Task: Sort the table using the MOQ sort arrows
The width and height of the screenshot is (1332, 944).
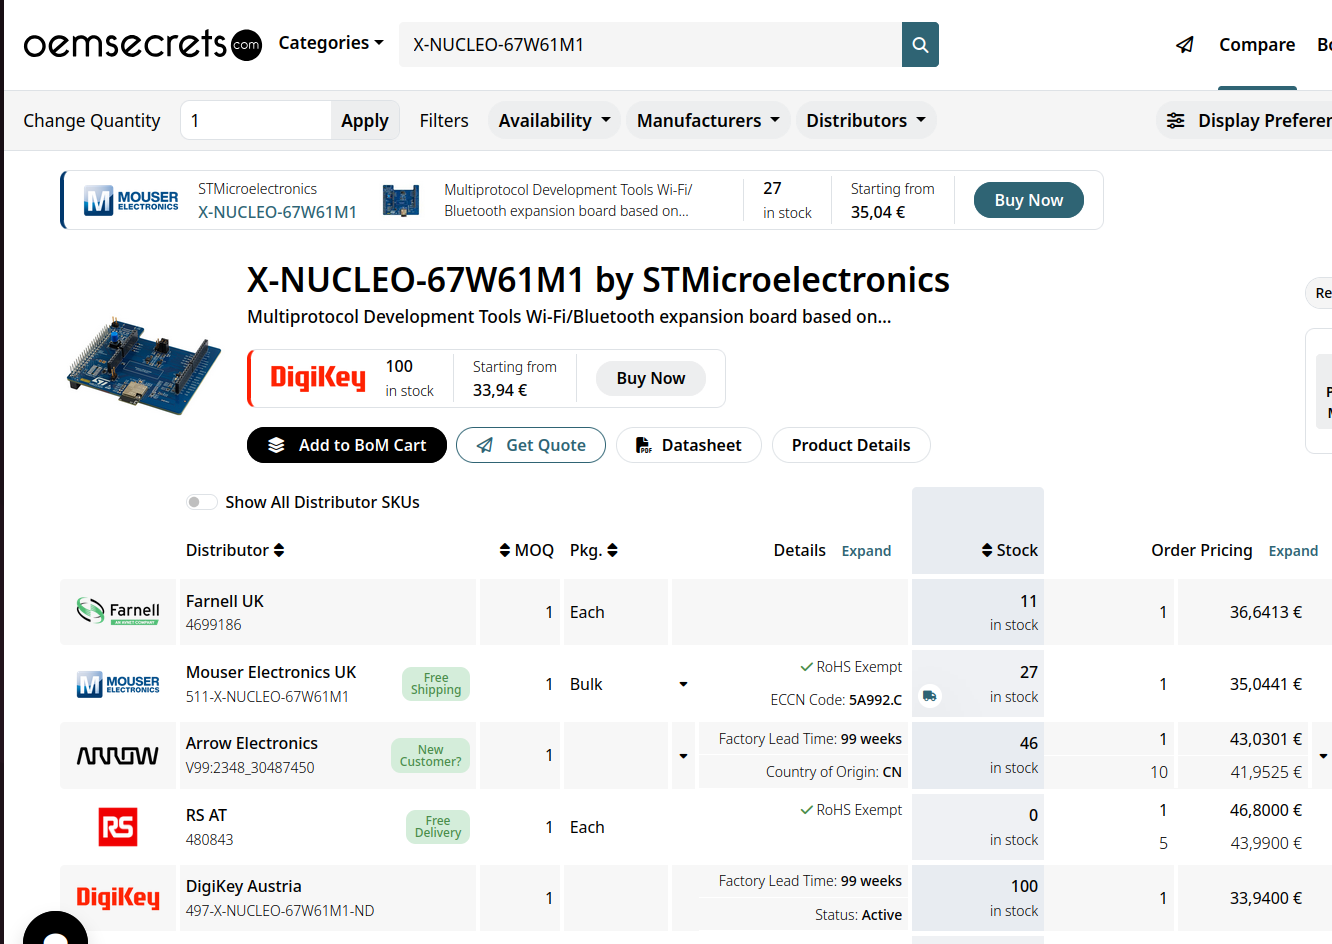Action: pos(505,550)
